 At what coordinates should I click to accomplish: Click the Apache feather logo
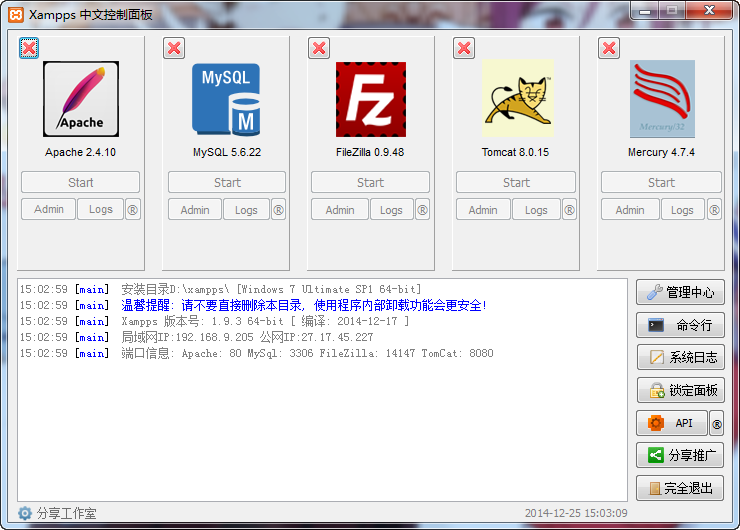81,99
